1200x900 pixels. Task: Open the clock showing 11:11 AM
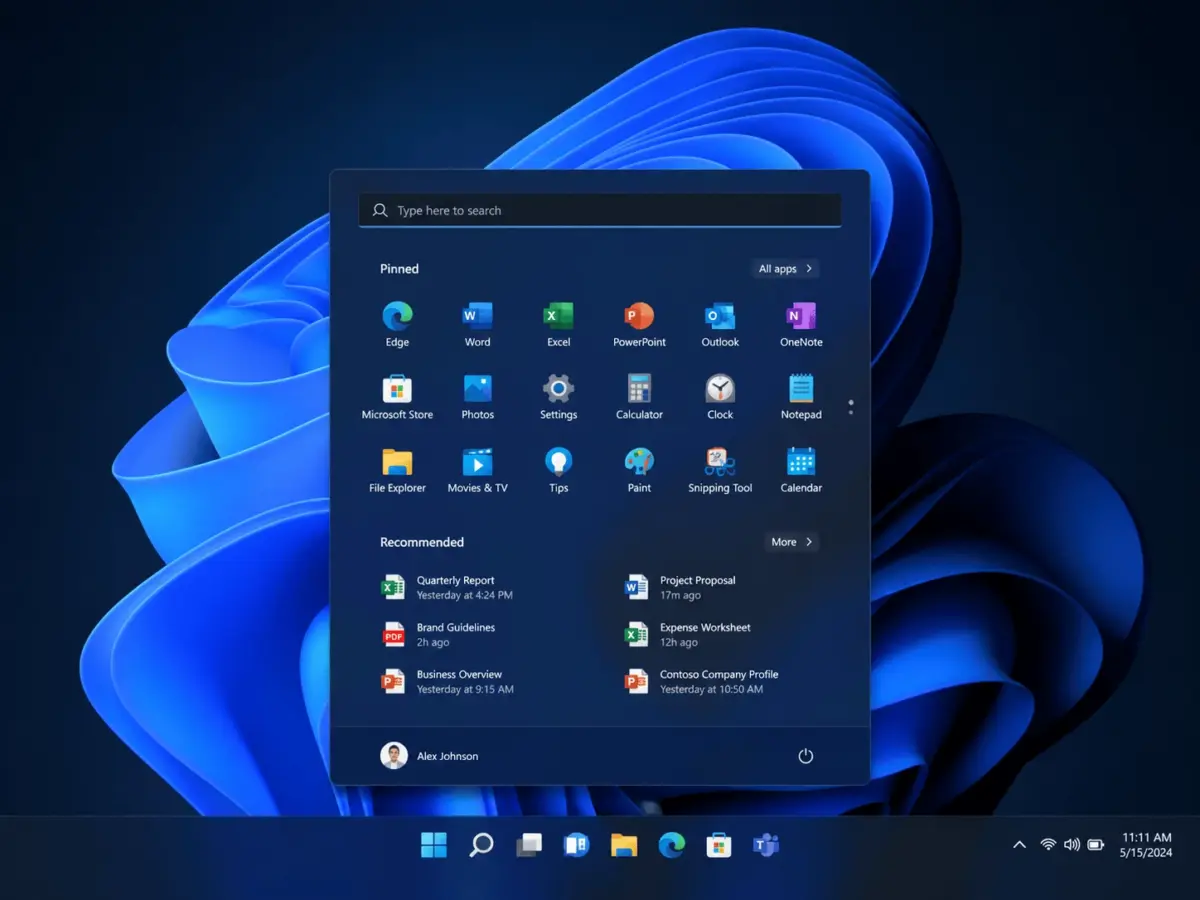point(1147,845)
